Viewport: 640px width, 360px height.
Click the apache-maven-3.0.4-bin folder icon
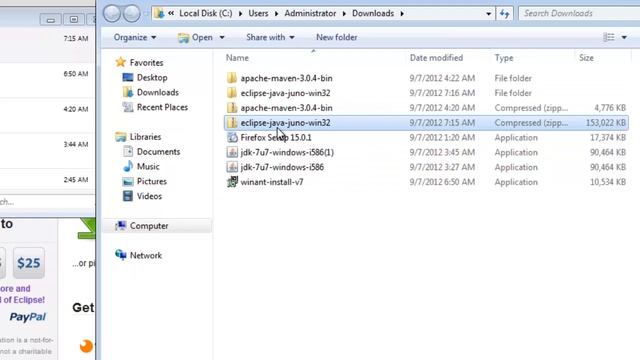[x=232, y=78]
